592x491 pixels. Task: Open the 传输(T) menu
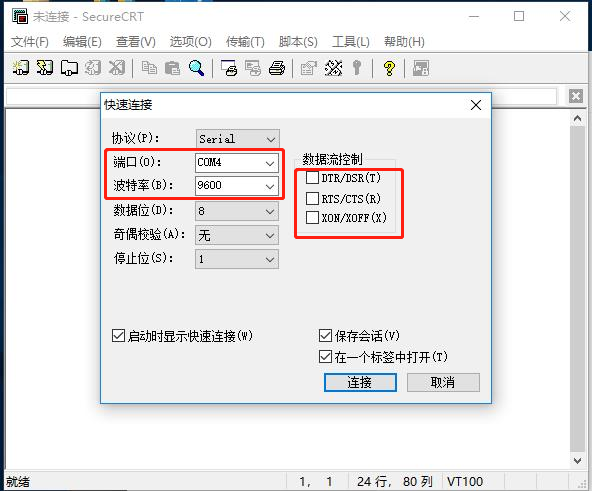(245, 42)
